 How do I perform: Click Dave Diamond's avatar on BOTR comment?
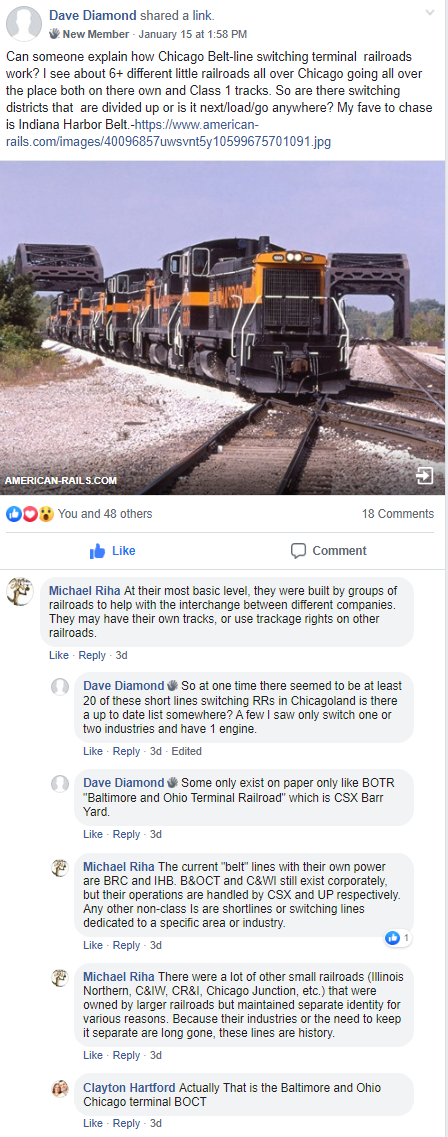[x=60, y=784]
